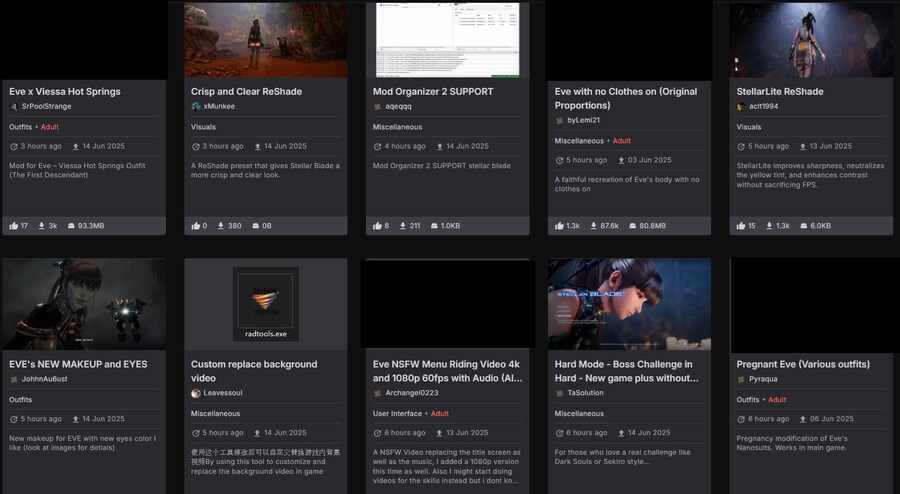Click the thumbs-up icon showing 8 endorsements
Image resolution: width=900 pixels, height=494 pixels.
(378, 226)
